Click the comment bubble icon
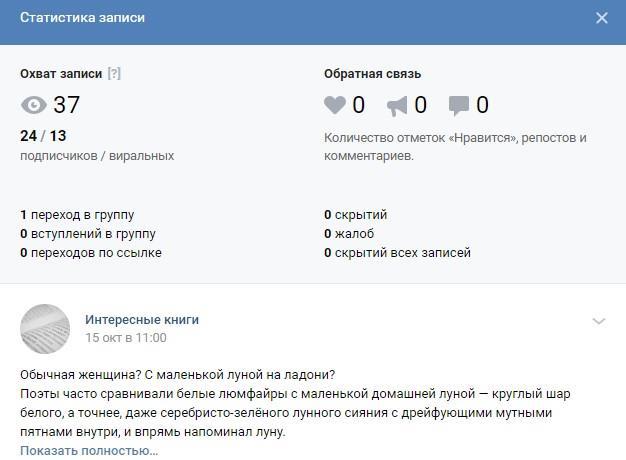The width and height of the screenshot is (626, 460). [x=459, y=105]
